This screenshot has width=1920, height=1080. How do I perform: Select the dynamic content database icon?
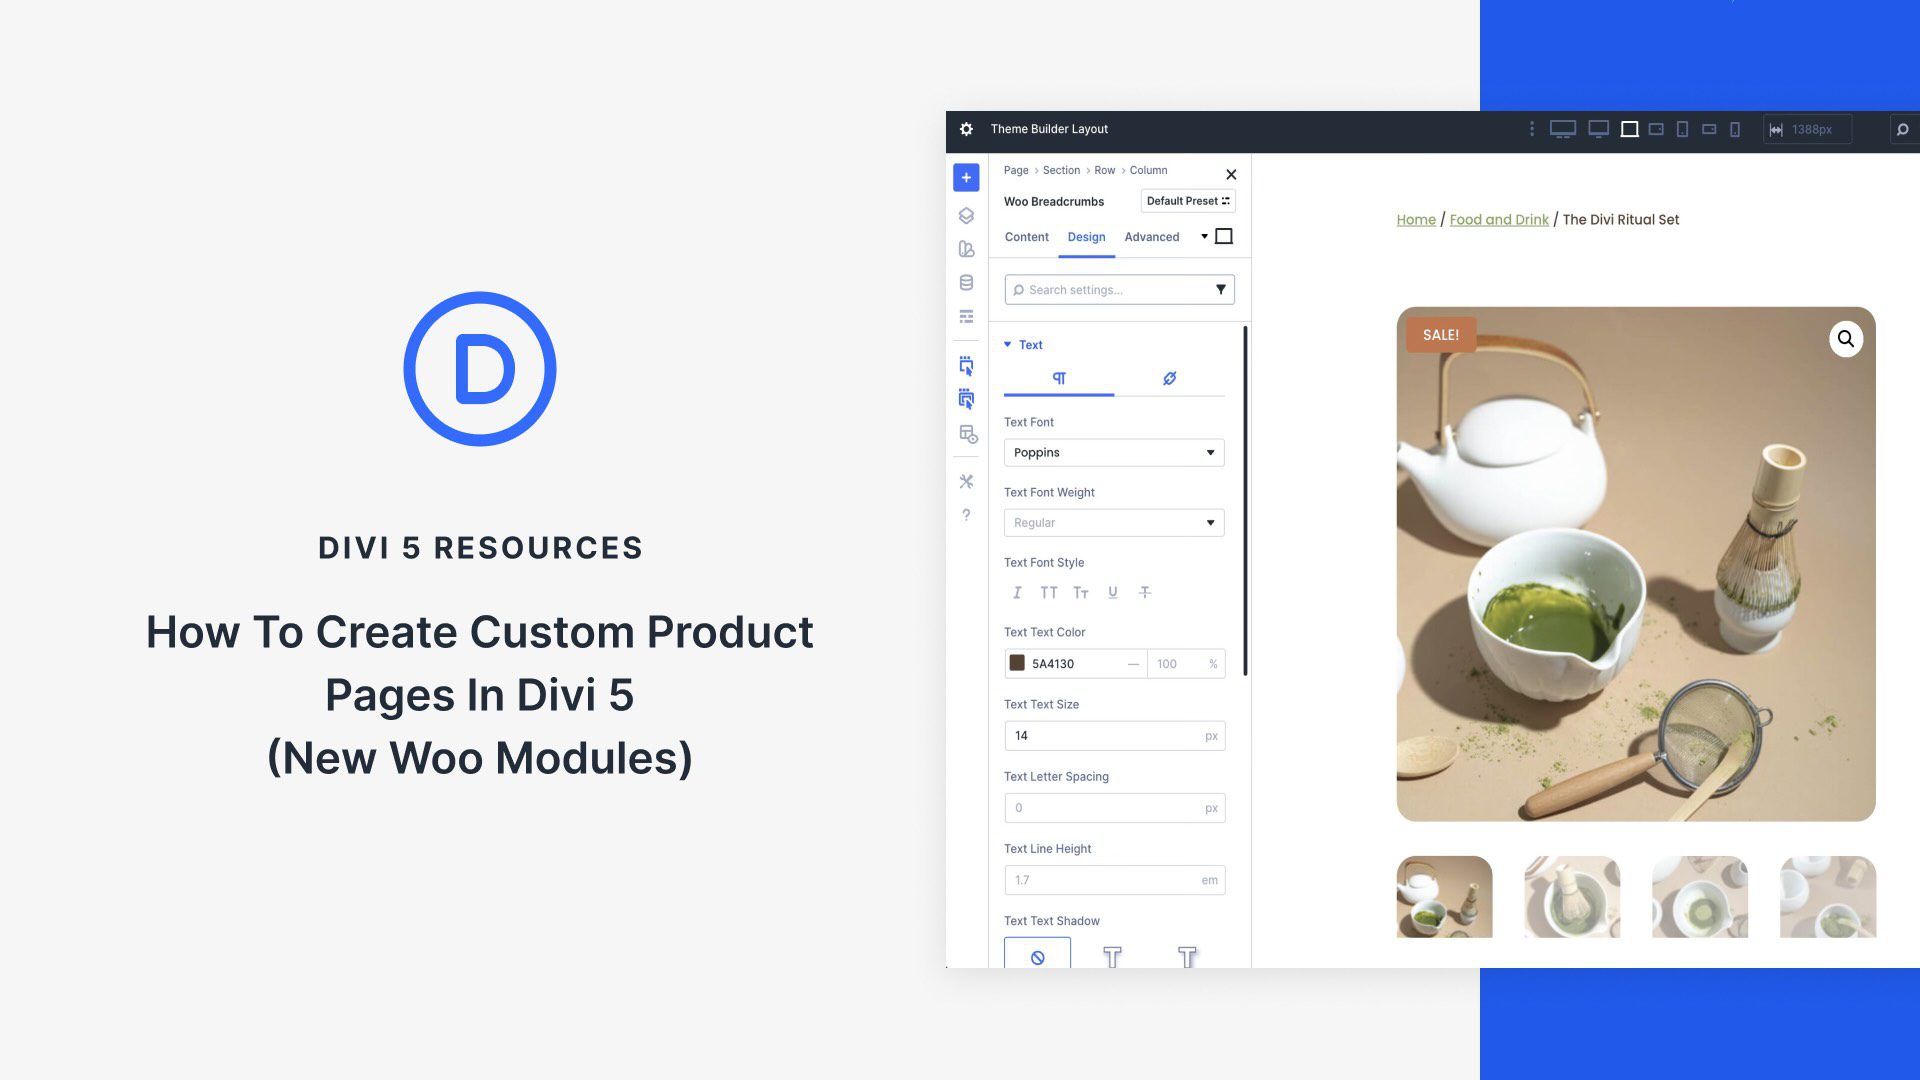[966, 282]
